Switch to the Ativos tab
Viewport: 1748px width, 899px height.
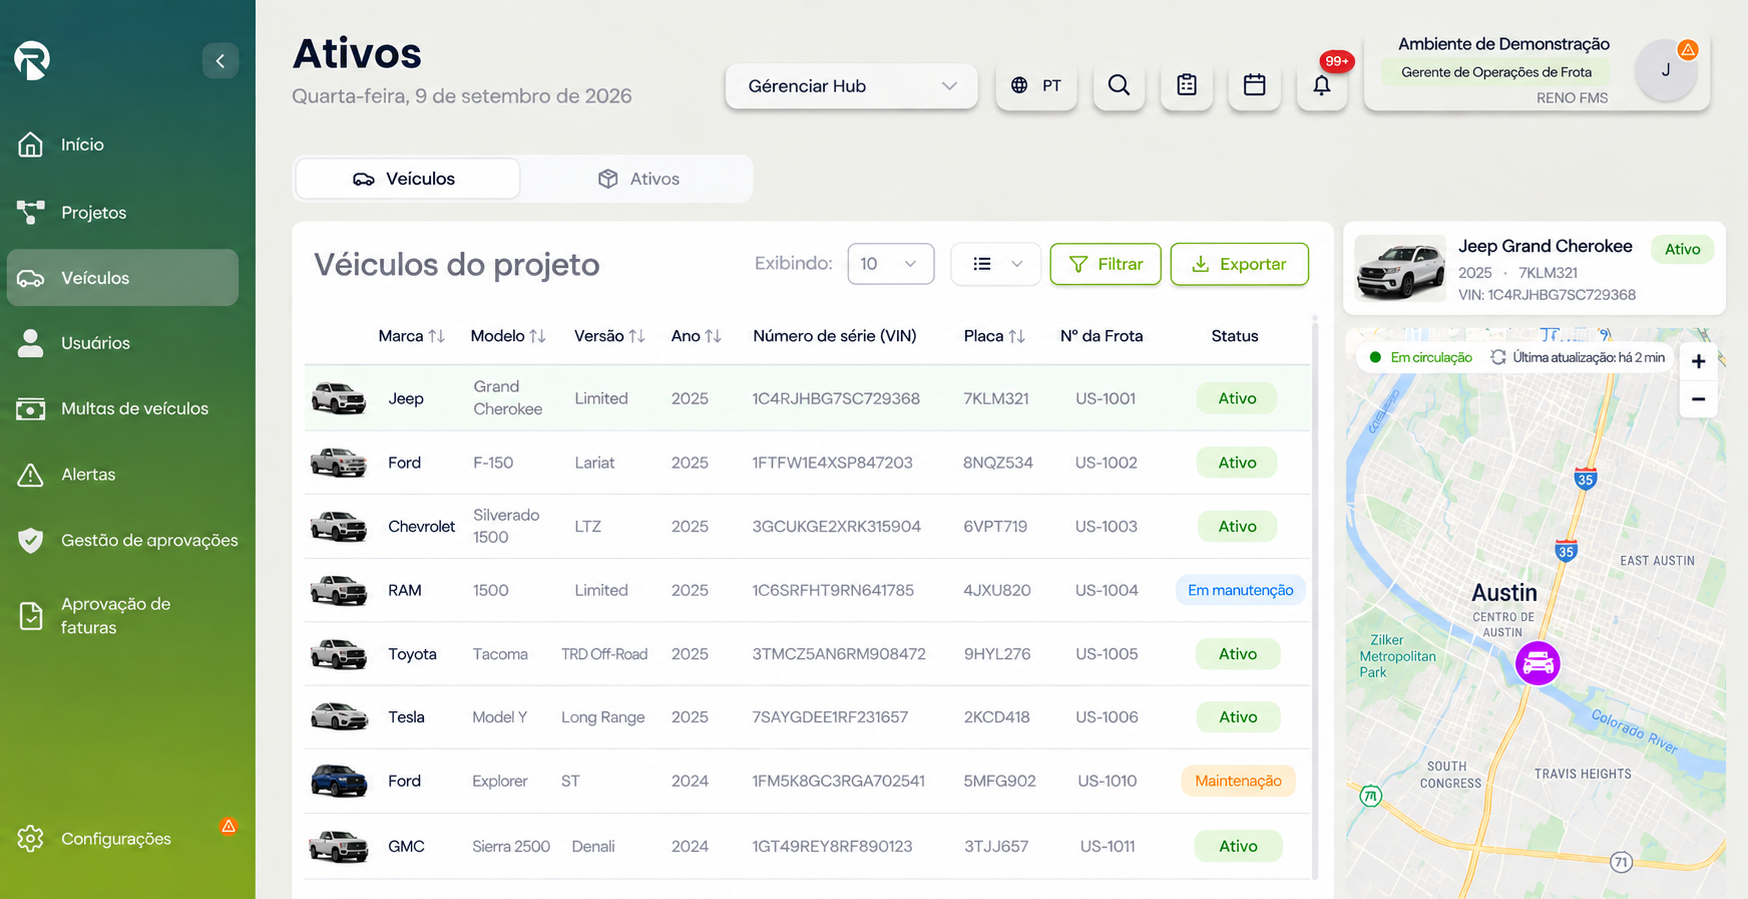[638, 179]
